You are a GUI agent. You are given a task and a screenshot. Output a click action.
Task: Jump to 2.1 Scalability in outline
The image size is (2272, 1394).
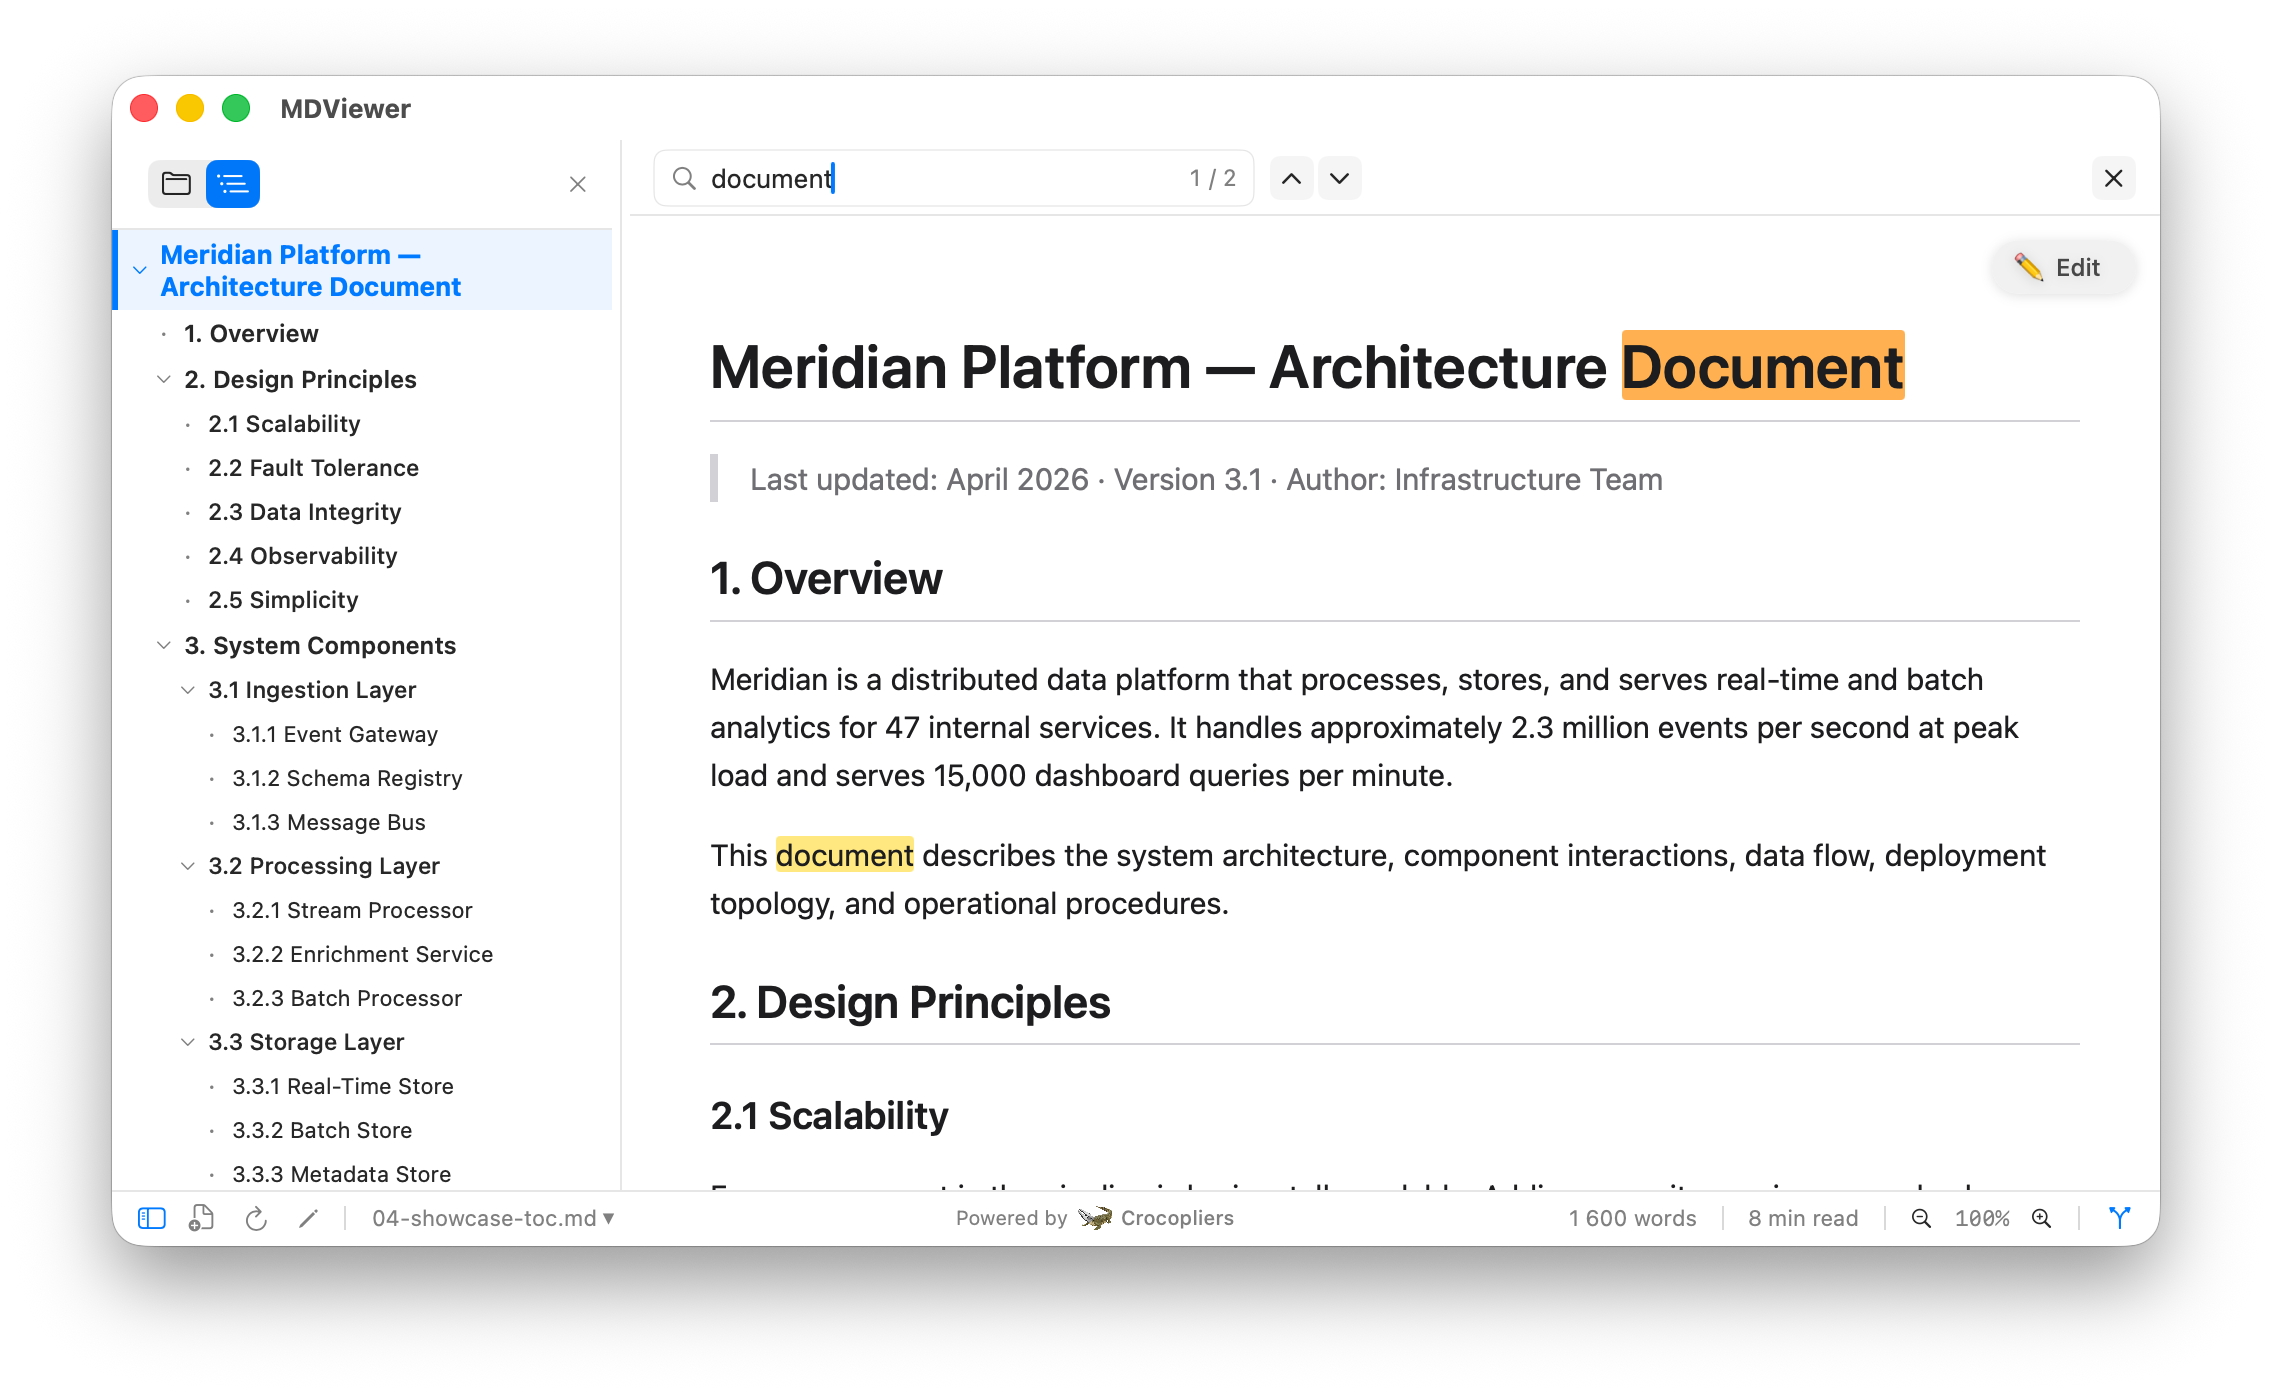284,423
